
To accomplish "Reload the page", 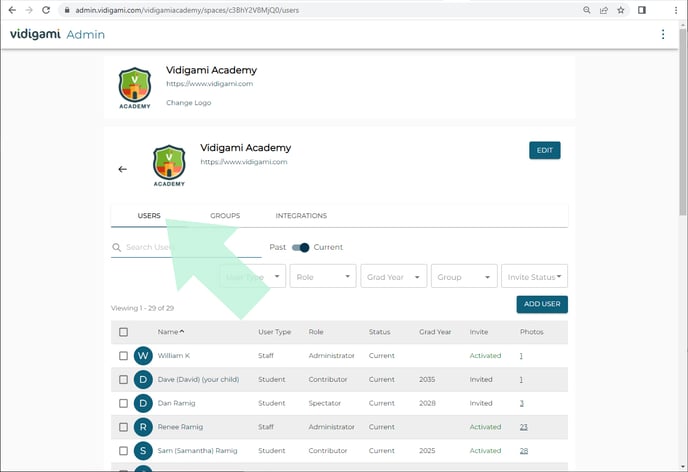I will click(x=46, y=10).
